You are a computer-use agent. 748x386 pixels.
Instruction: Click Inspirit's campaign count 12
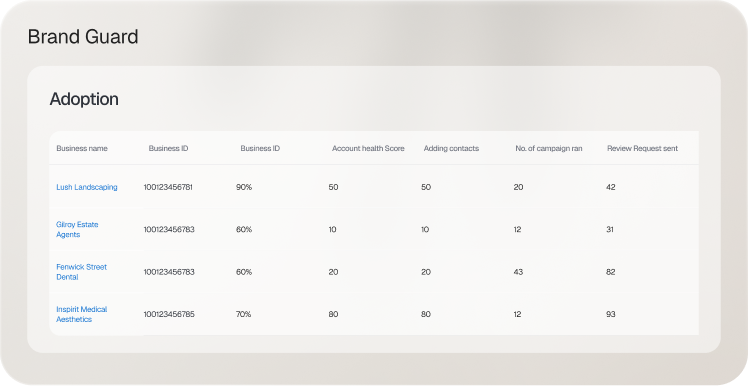click(518, 314)
